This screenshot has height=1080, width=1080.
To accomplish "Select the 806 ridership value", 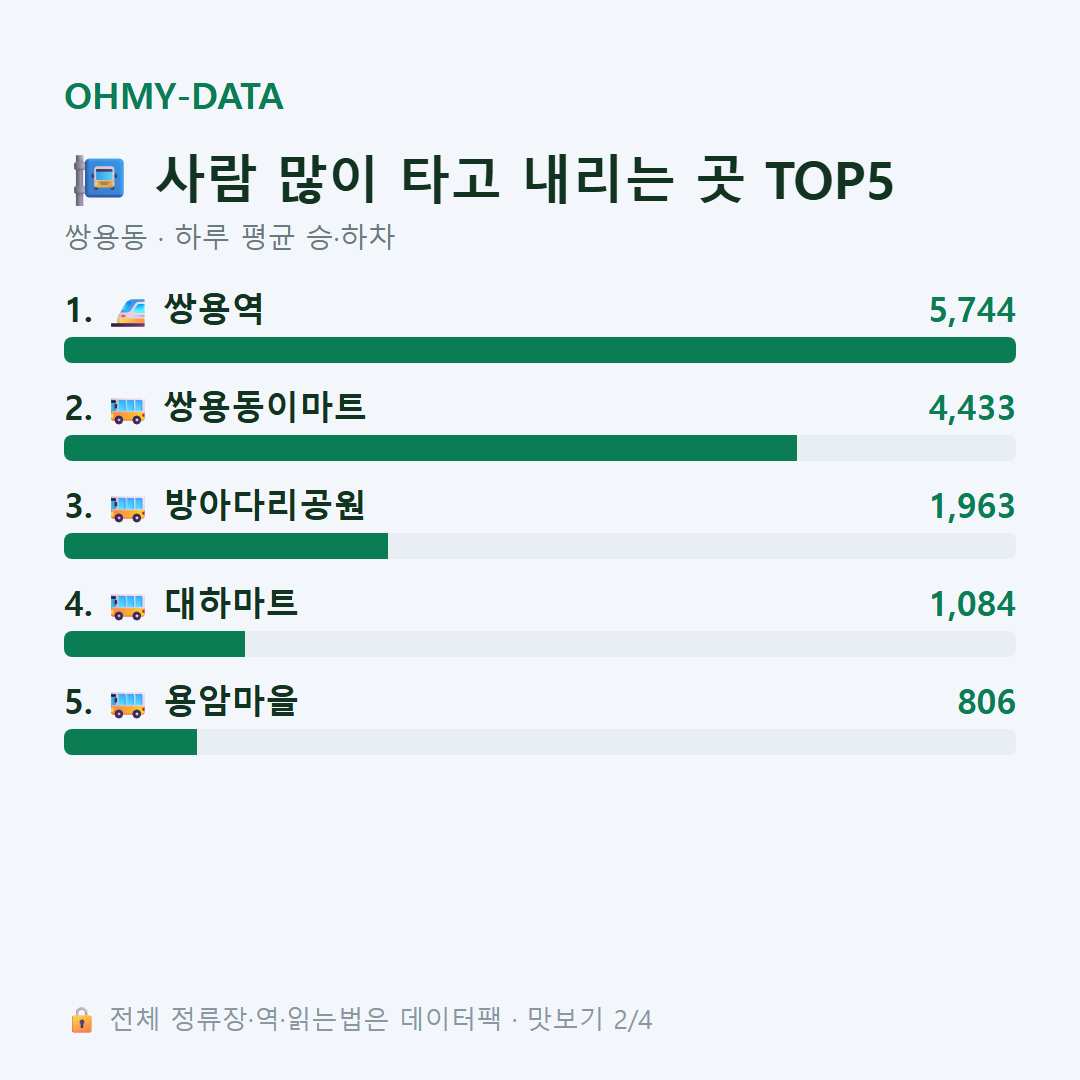I will pos(986,702).
